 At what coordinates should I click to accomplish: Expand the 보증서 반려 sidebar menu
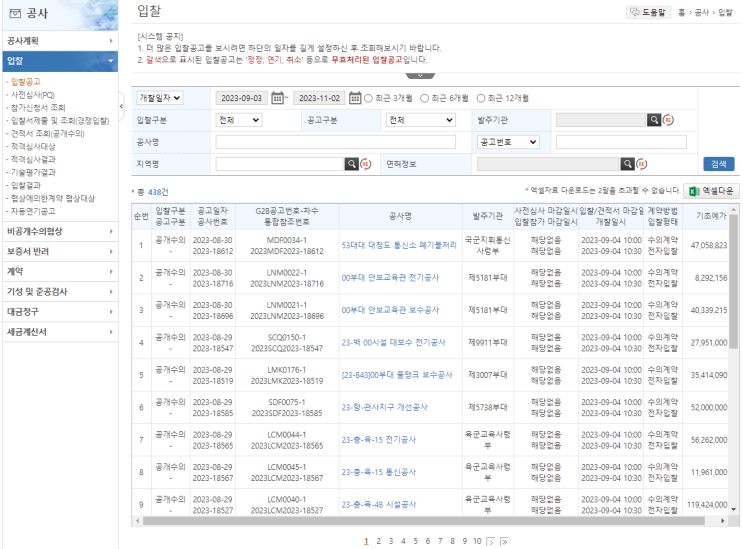(x=60, y=252)
